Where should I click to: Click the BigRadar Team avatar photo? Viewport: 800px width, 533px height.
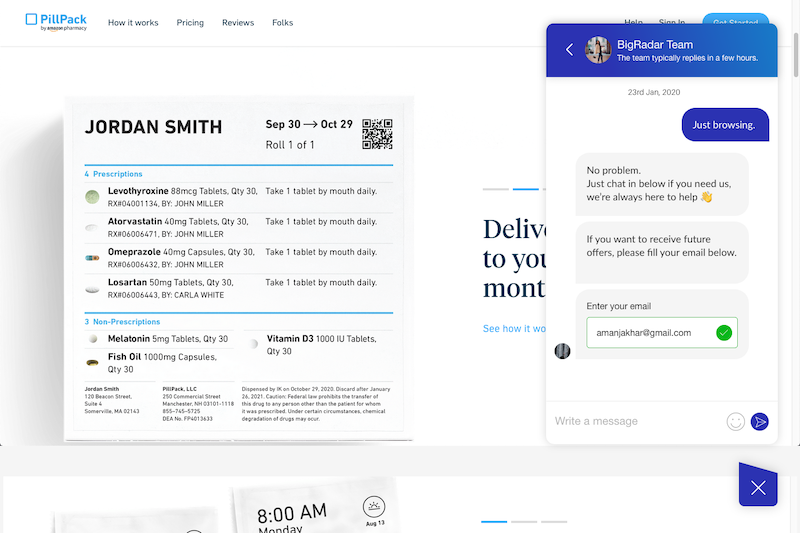[x=598, y=50]
